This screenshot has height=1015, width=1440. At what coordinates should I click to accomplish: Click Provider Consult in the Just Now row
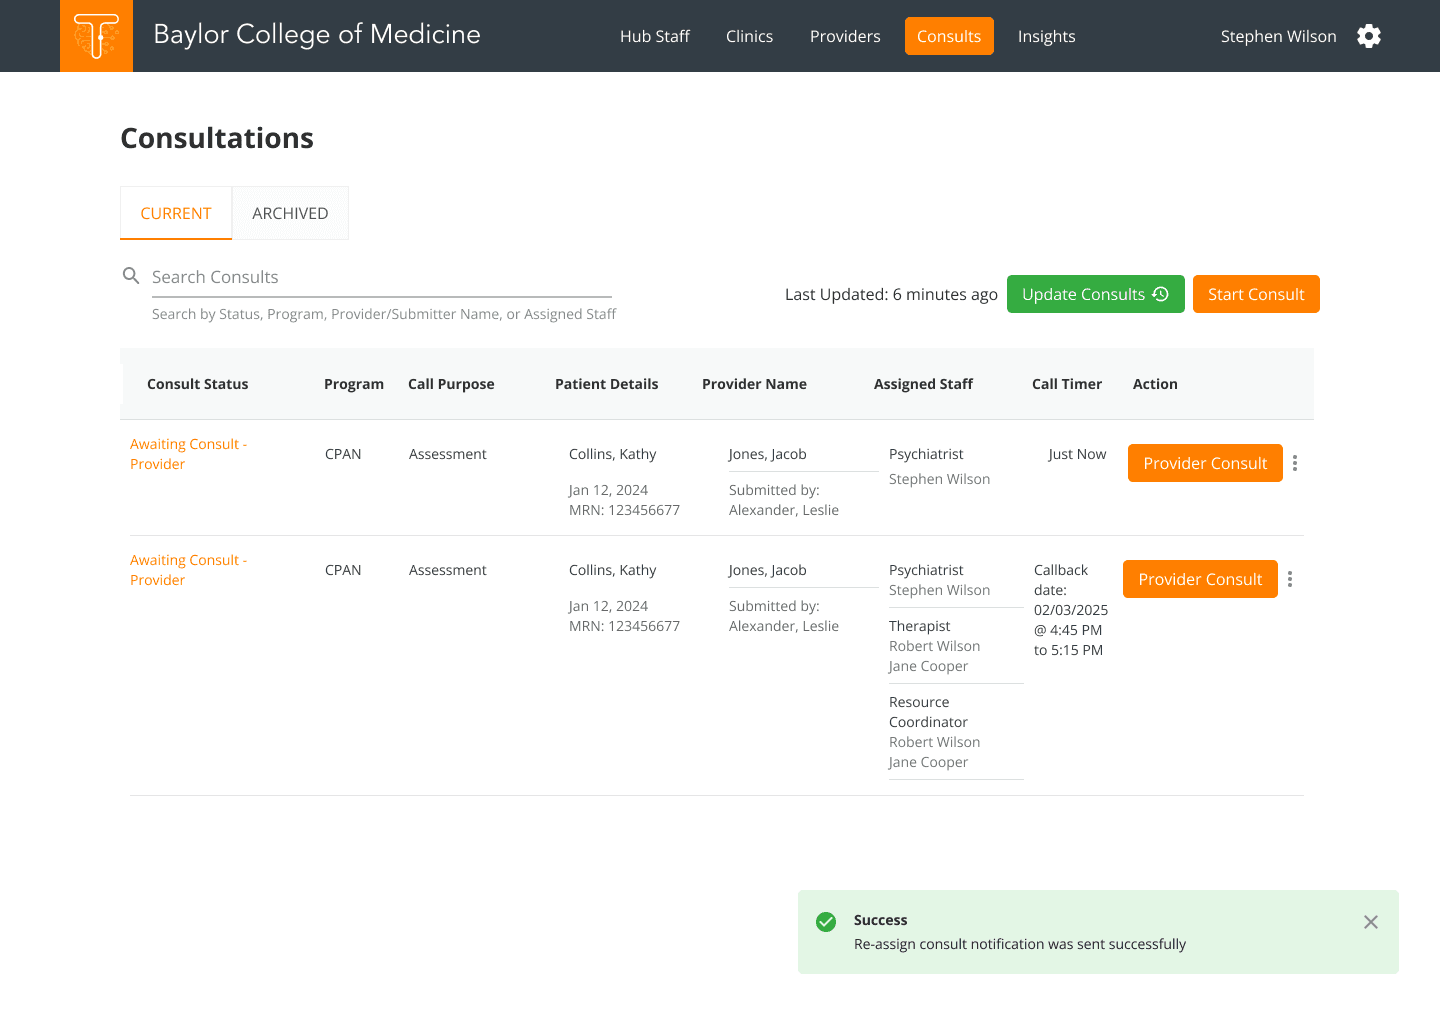point(1205,463)
